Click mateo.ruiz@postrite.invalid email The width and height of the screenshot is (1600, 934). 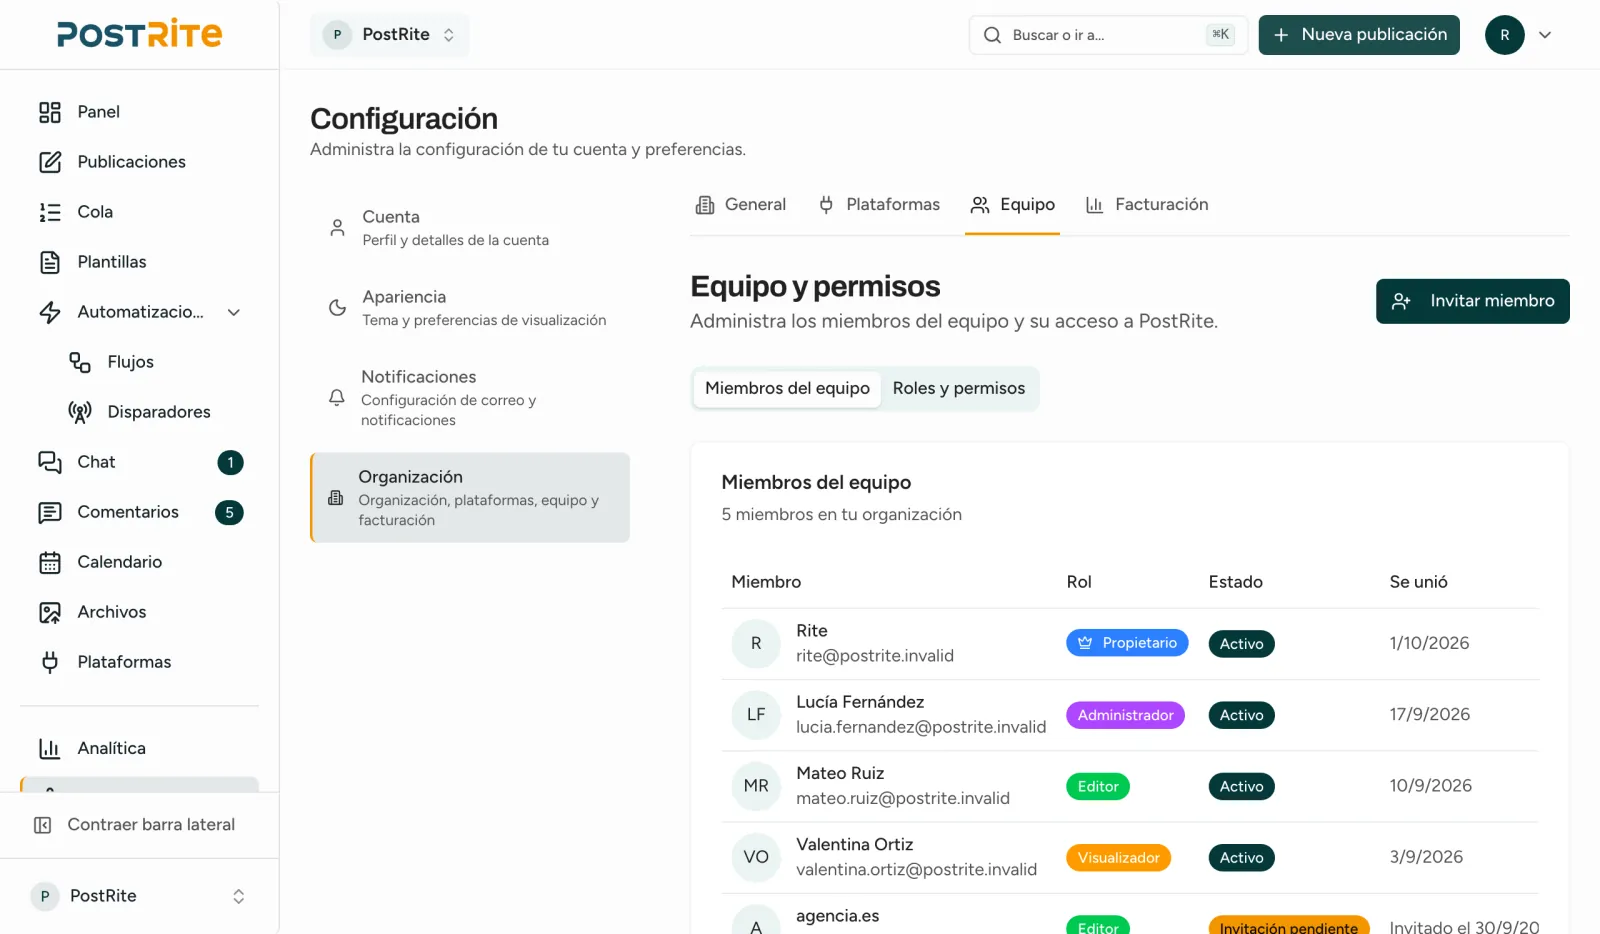click(903, 798)
